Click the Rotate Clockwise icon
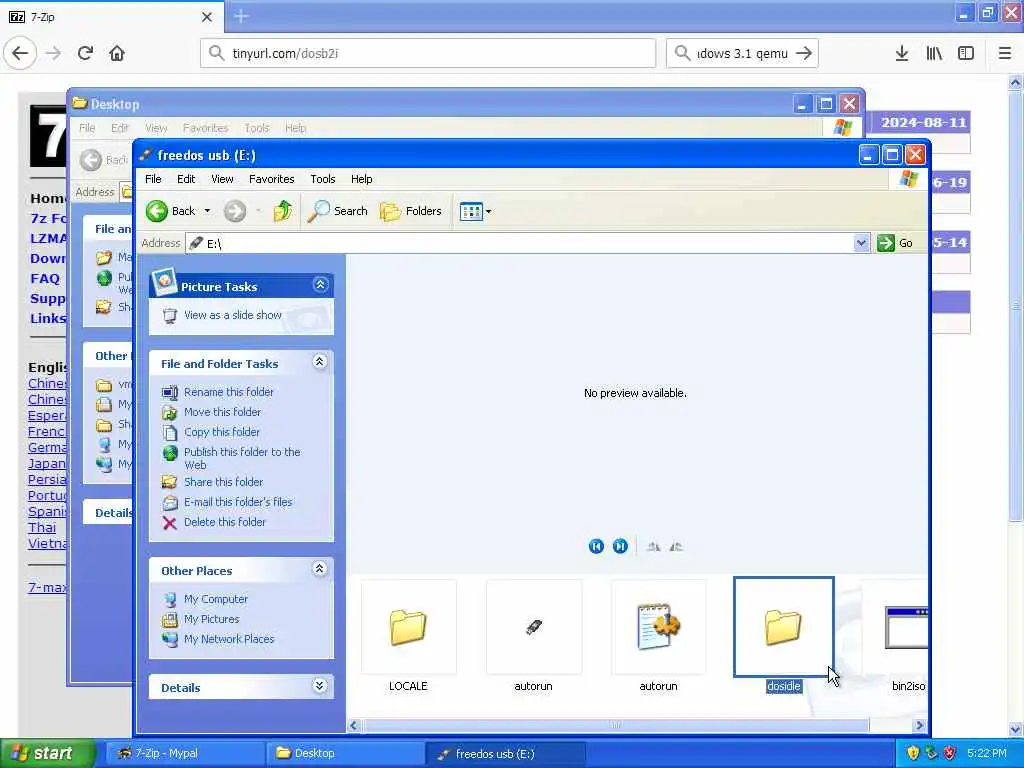The width and height of the screenshot is (1024, 768). [653, 547]
